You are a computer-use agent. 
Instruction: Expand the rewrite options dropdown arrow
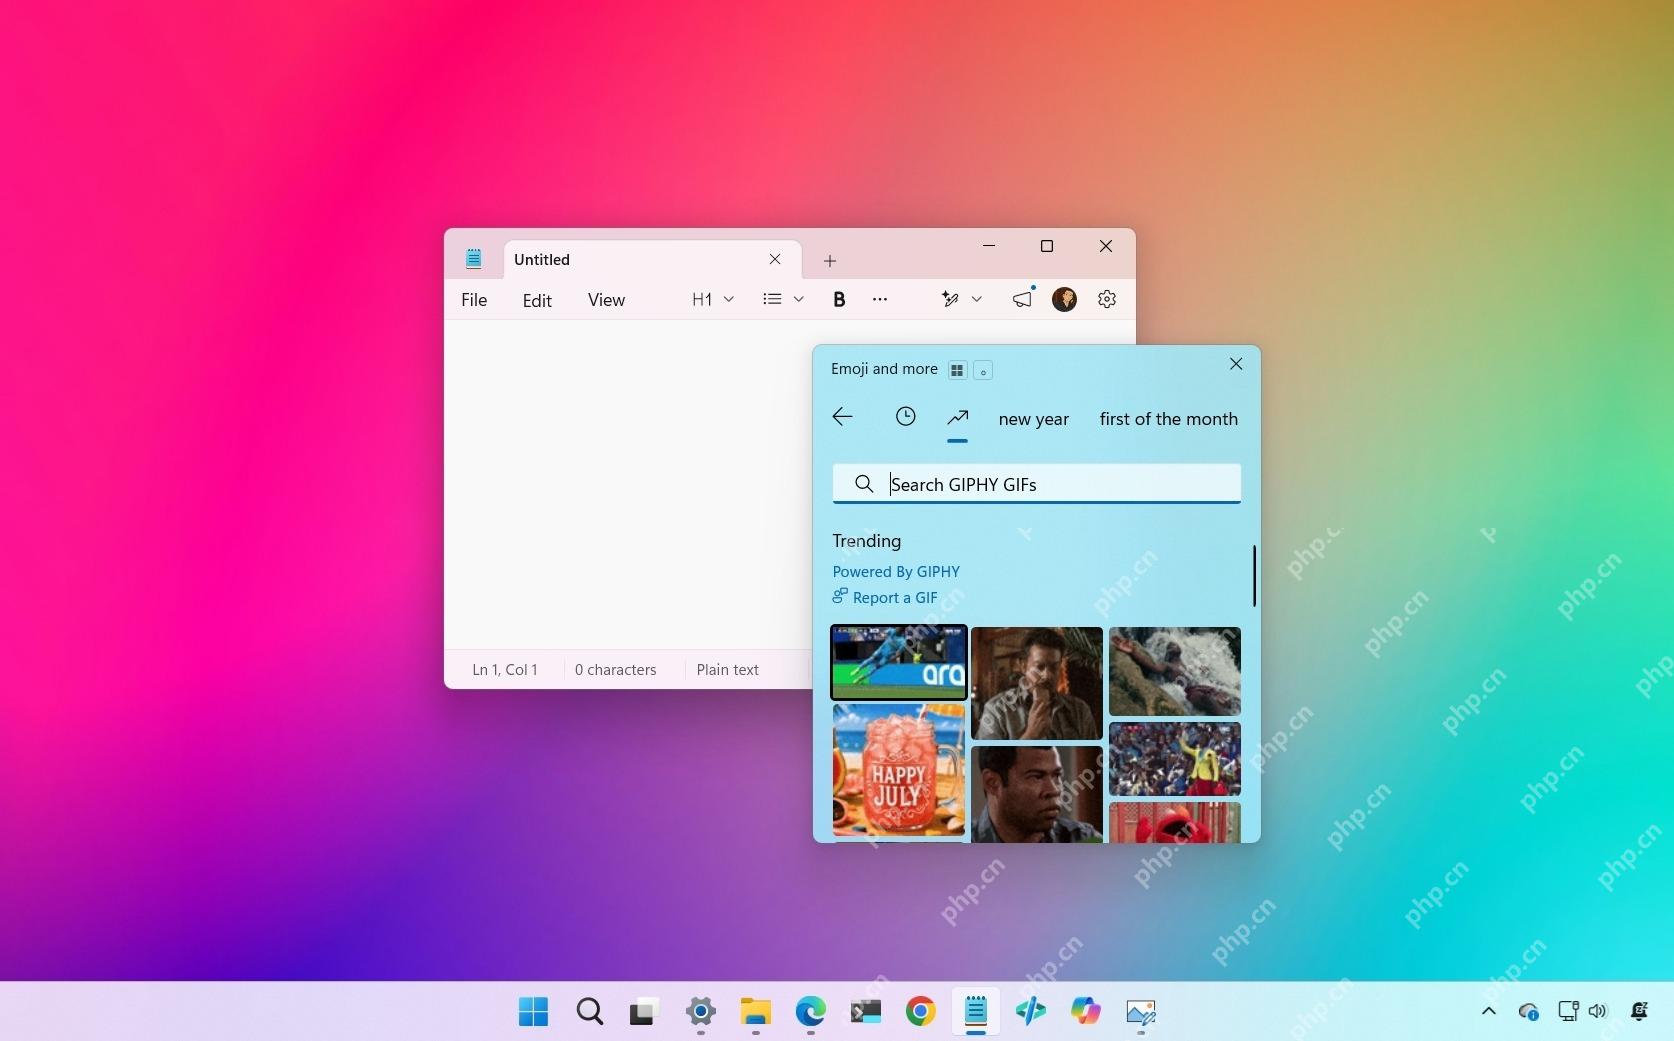[977, 299]
